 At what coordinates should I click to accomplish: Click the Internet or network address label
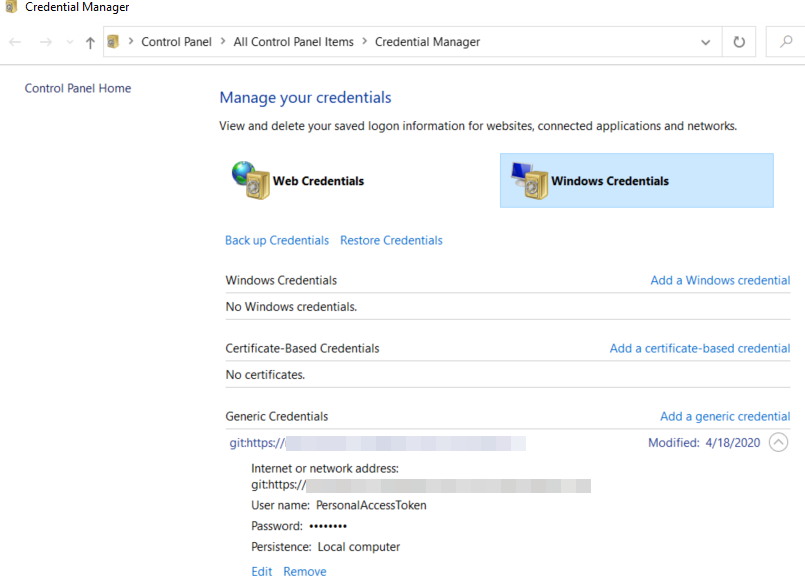tap(325, 468)
